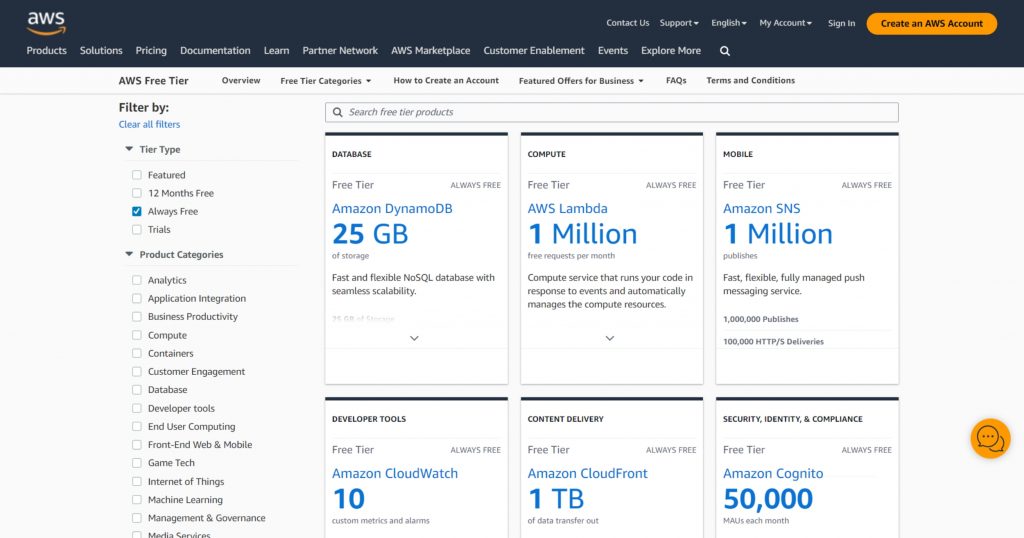Viewport: 1024px width, 538px height.
Task: Tick the Game Tech checkbox
Action: pyautogui.click(x=136, y=463)
